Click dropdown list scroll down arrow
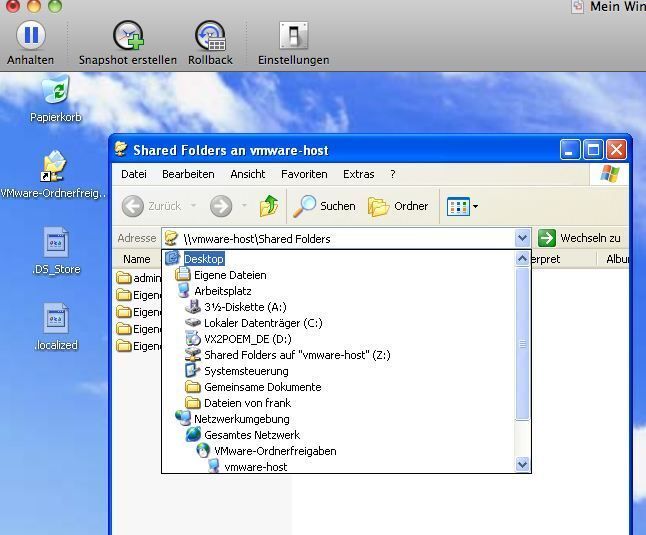646x535 pixels. (522, 465)
